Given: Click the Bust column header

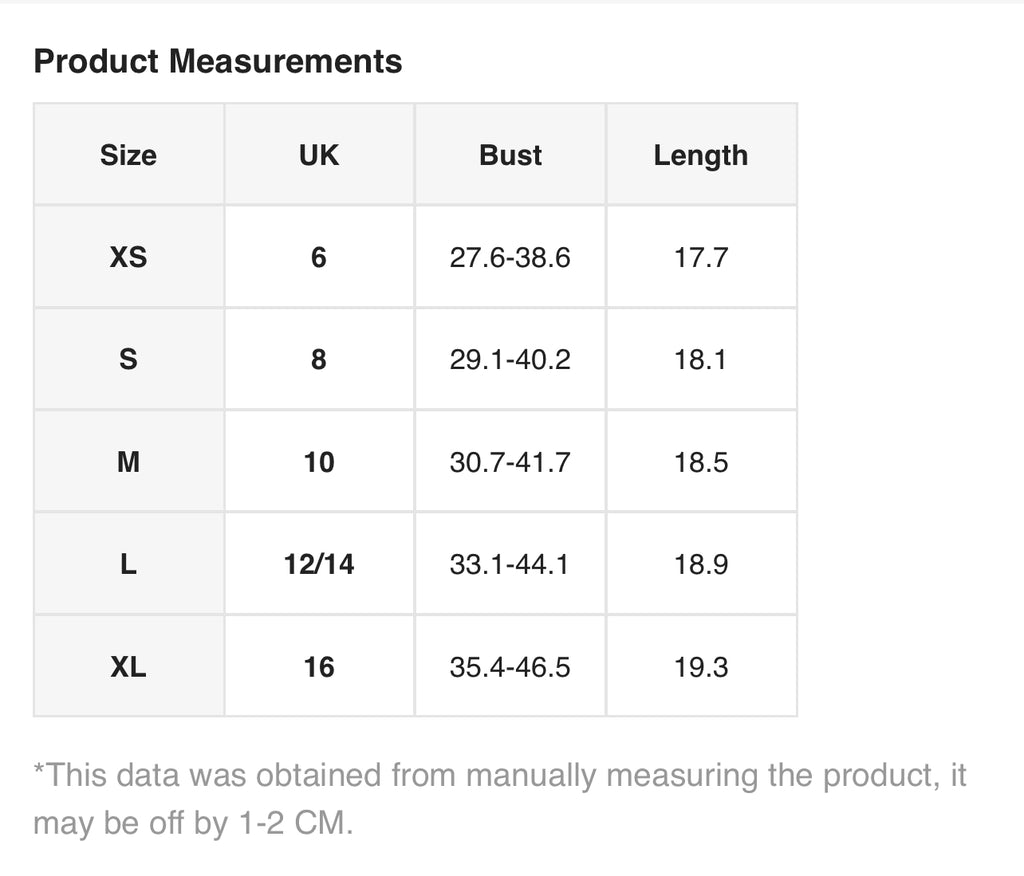Looking at the screenshot, I should tap(510, 155).
